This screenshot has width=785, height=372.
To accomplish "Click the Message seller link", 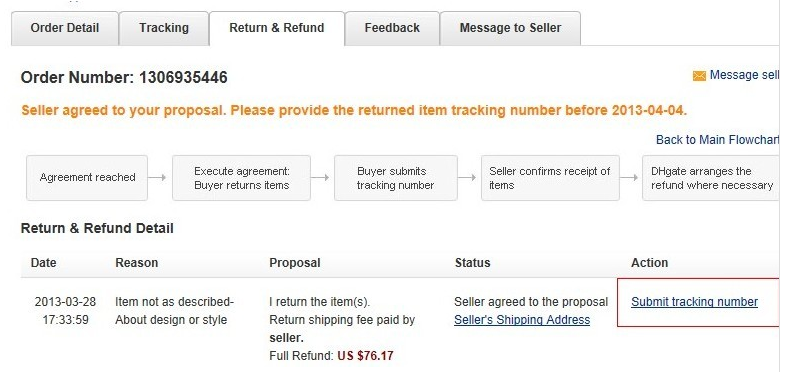I will coord(744,75).
